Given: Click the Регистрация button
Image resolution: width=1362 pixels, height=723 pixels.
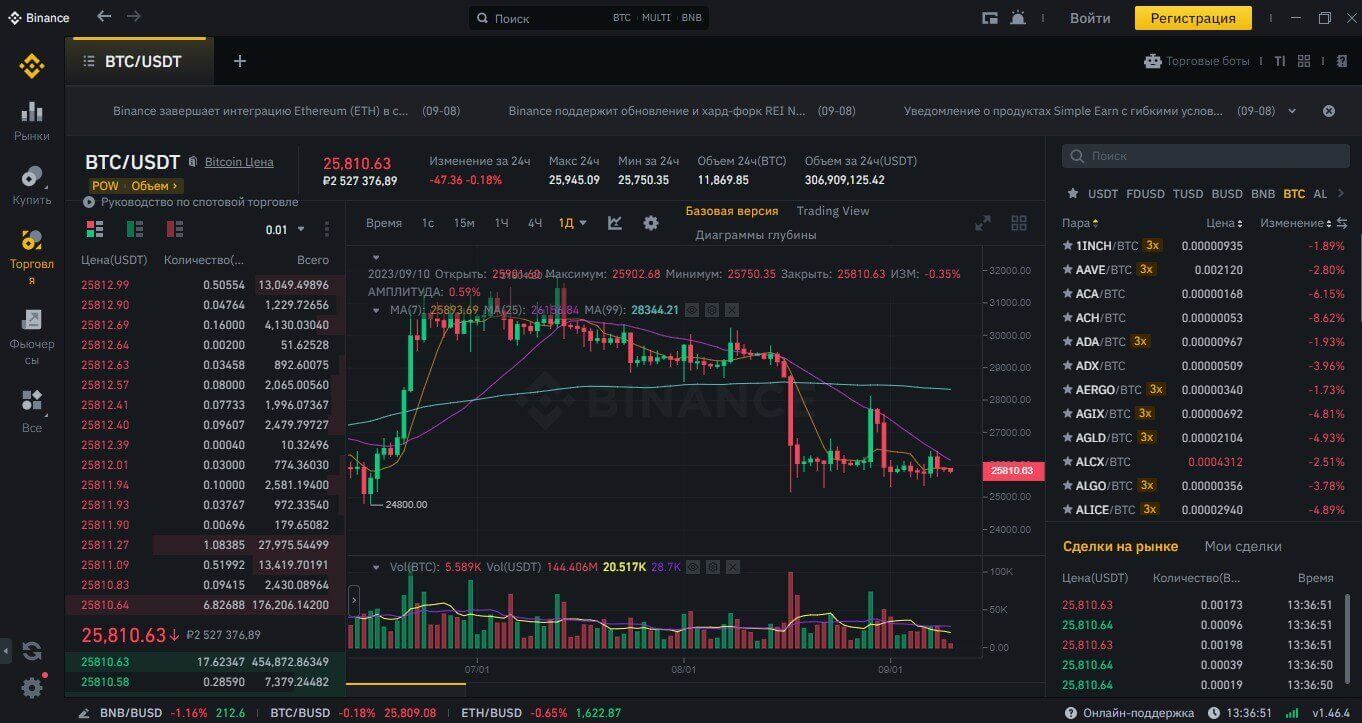Looking at the screenshot, I should 1193,18.
